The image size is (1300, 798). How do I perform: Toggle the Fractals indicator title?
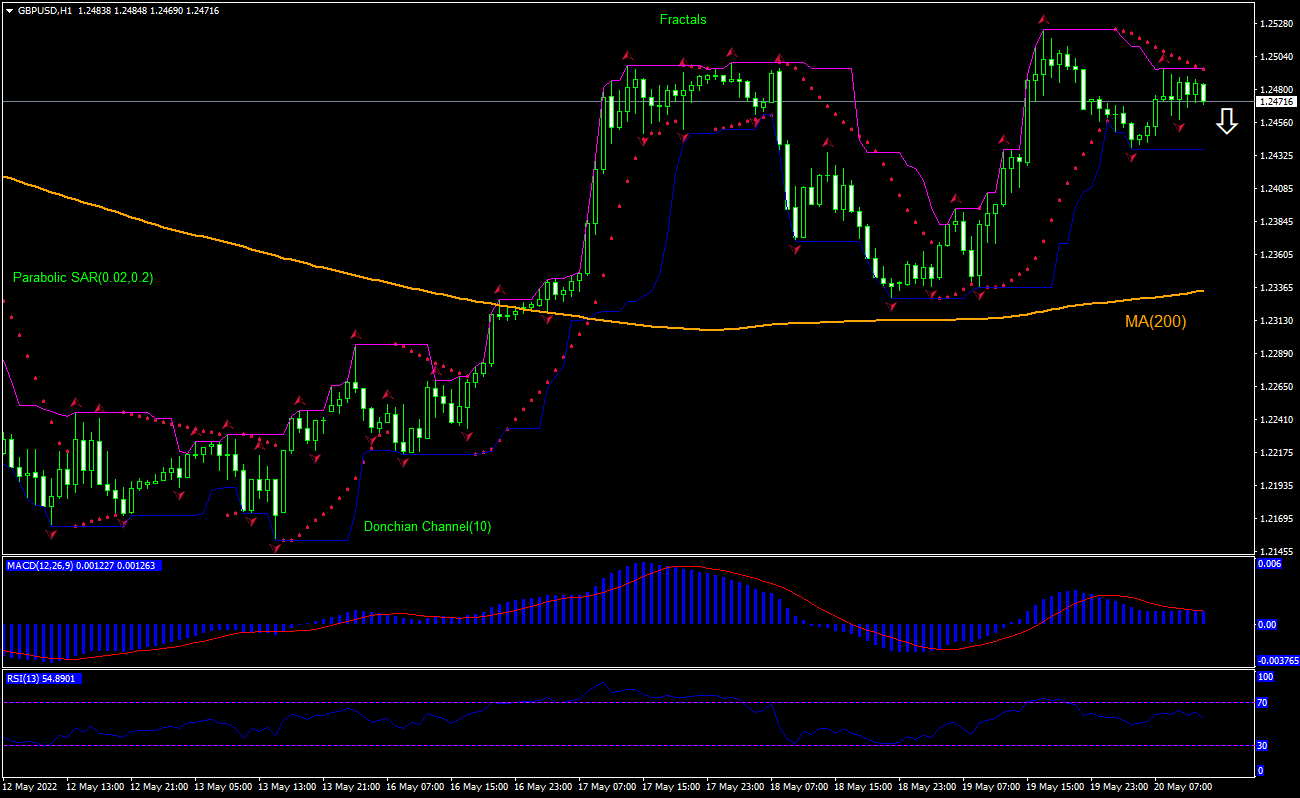pos(681,19)
